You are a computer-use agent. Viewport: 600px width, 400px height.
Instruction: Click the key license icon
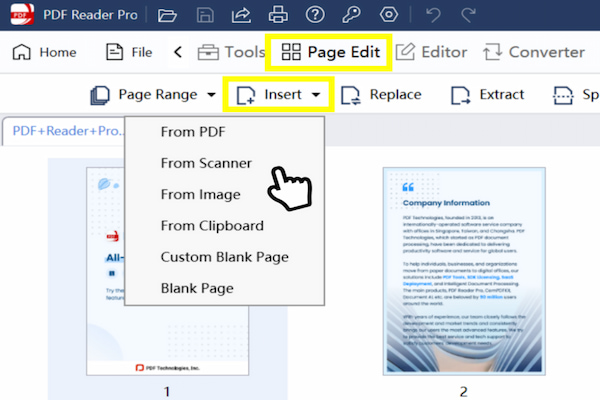351,15
